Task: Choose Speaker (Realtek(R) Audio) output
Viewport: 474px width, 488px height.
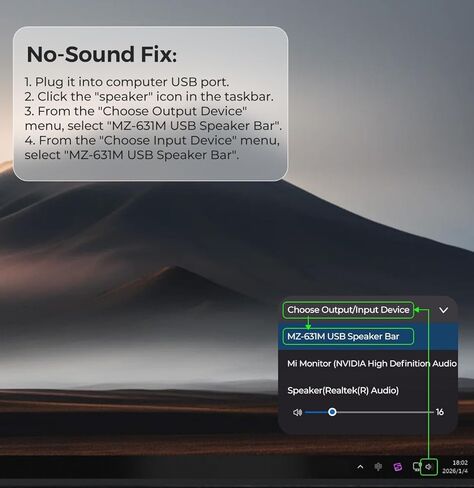Action: point(368,390)
